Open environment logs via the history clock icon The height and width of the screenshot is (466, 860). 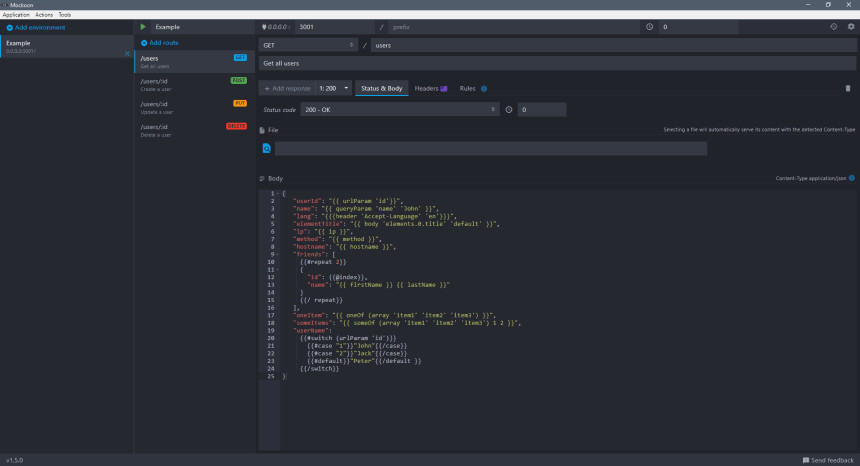pos(834,26)
